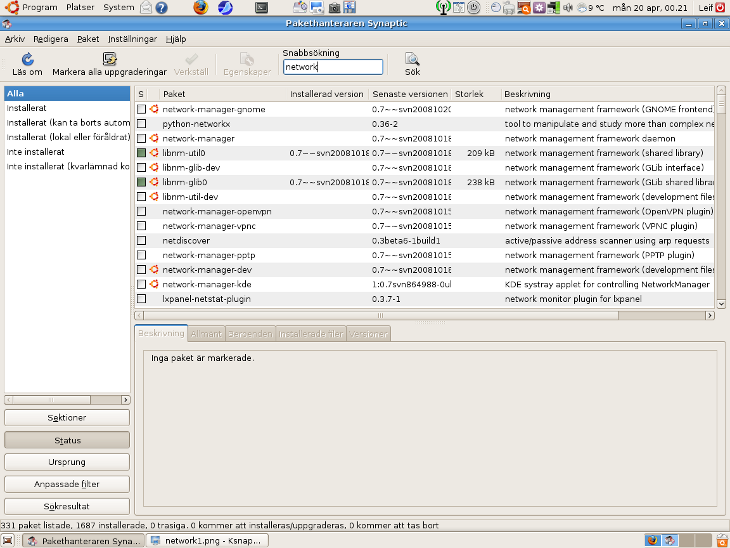Click the camera screenshot launcher icon
Viewport: 730px width, 548px height.
[x=334, y=7]
